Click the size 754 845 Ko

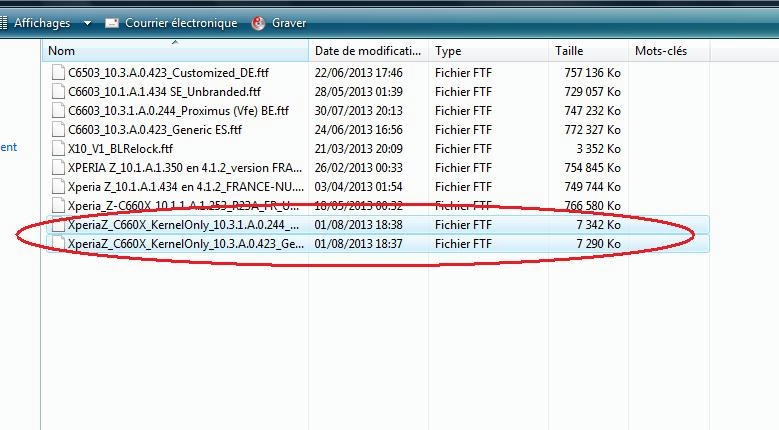[x=592, y=168]
